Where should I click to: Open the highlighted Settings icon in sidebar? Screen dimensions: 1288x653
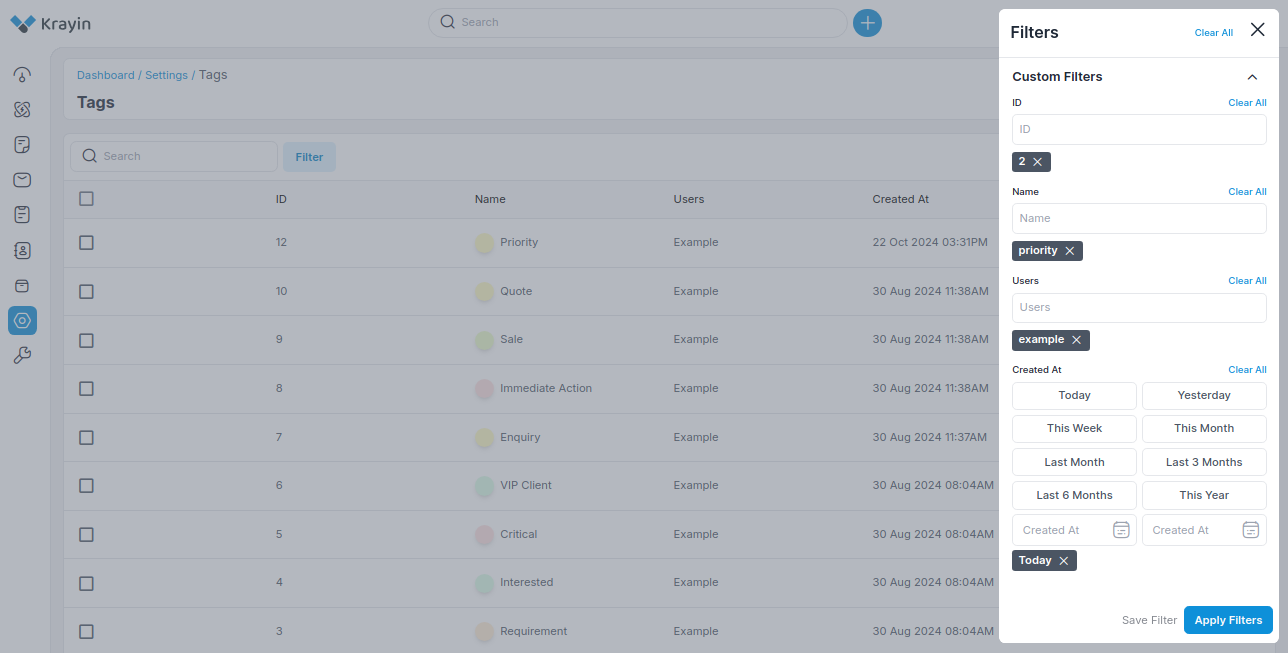(x=22, y=320)
